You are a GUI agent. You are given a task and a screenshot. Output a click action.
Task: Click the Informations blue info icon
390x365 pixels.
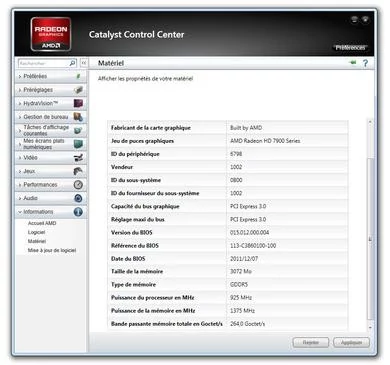[78, 212]
